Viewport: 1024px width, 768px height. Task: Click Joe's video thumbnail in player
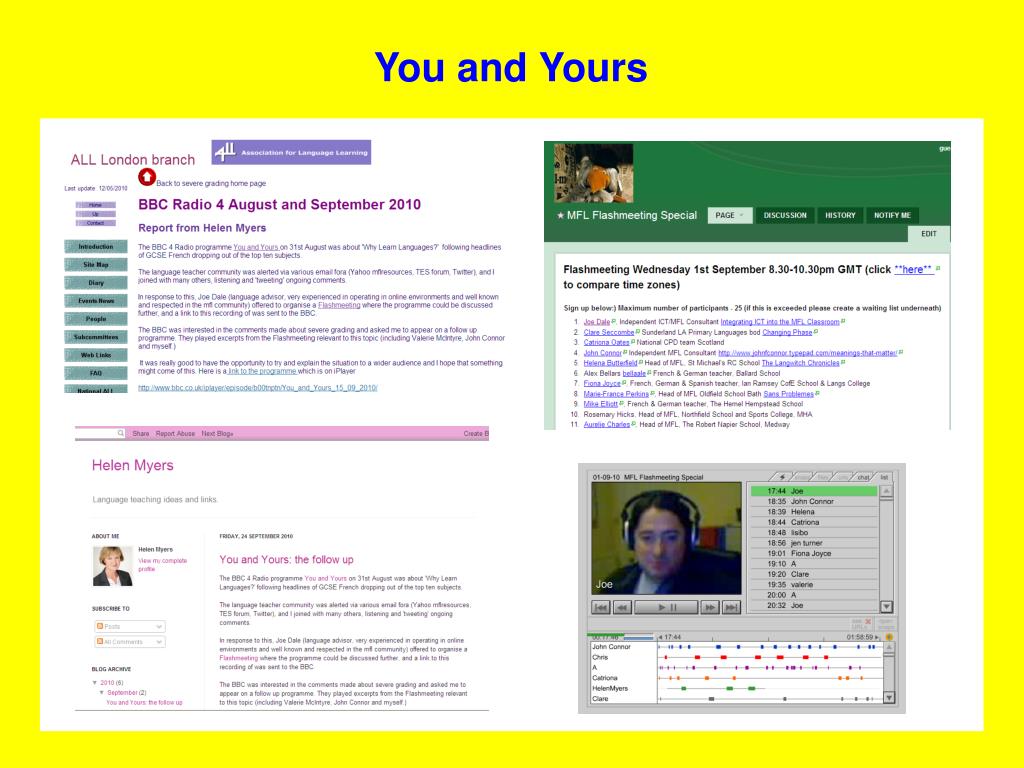click(666, 539)
